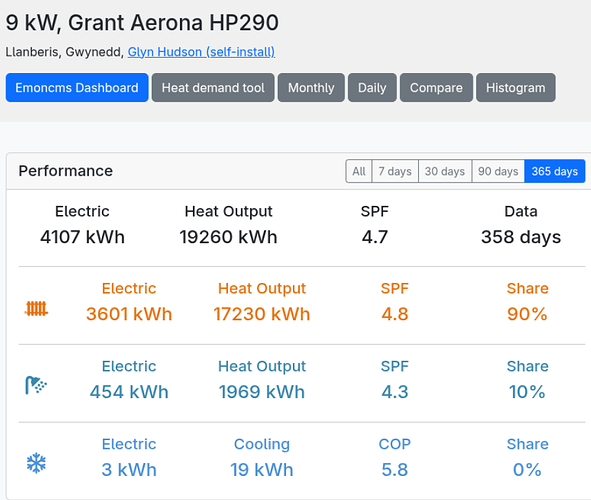Switch performance period to 30 days
591x500 pixels.
point(445,171)
